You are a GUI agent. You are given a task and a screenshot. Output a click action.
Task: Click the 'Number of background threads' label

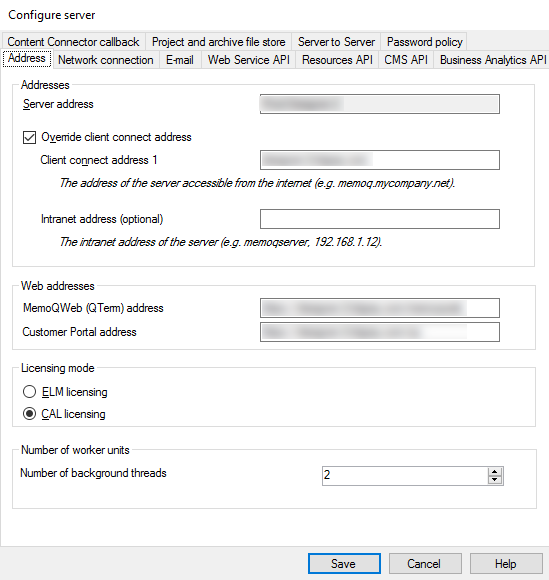click(93, 473)
